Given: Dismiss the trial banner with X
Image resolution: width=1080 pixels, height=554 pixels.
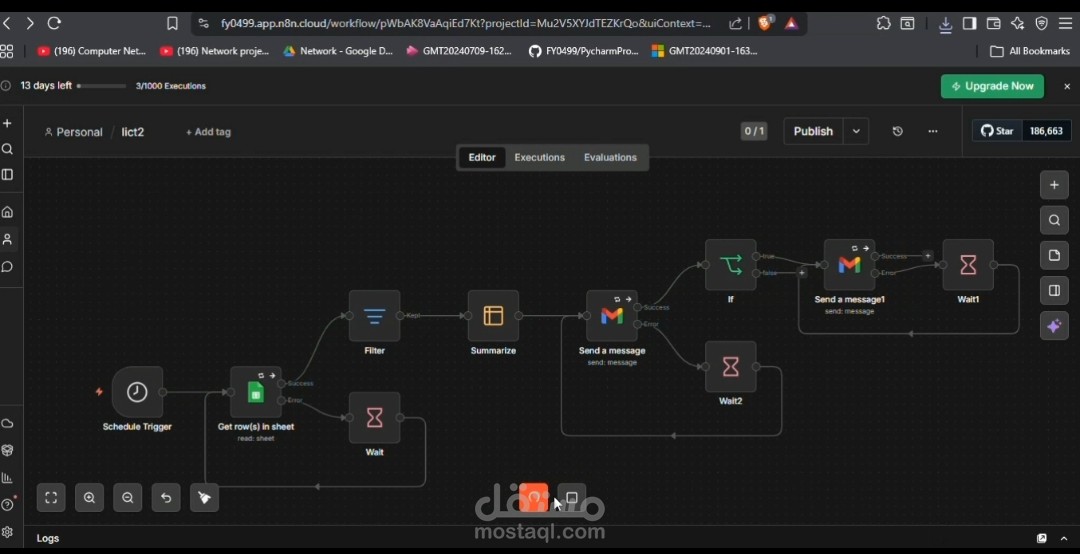Looking at the screenshot, I should tap(1067, 86).
